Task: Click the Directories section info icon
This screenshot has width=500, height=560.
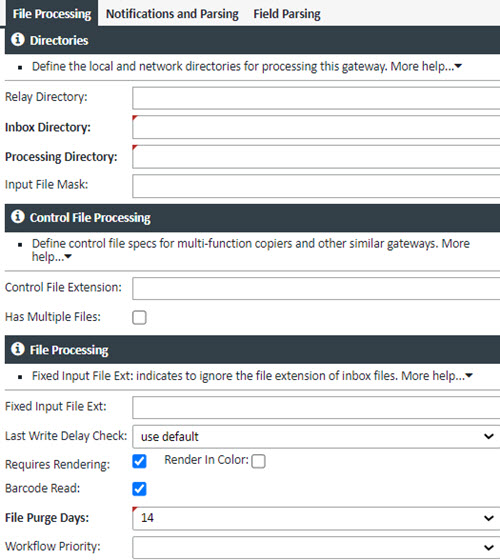Action: pyautogui.click(x=18, y=39)
